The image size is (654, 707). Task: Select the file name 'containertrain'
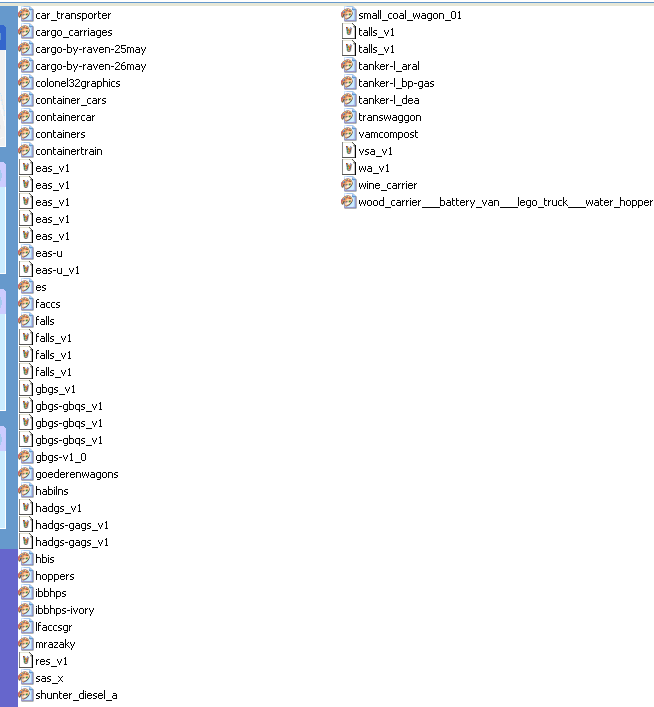(69, 151)
